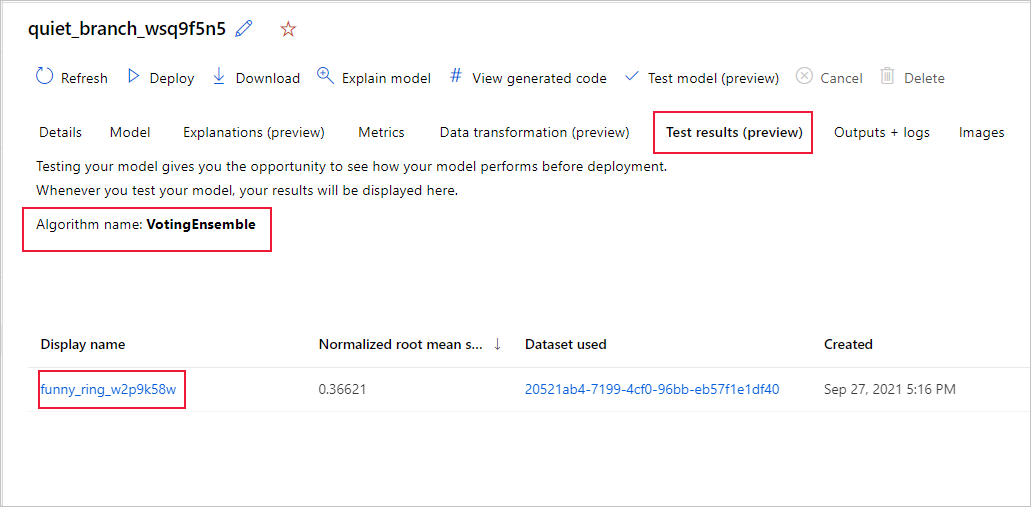Star quiet_branch_wsq9f5n5 as a favorite

tap(288, 29)
